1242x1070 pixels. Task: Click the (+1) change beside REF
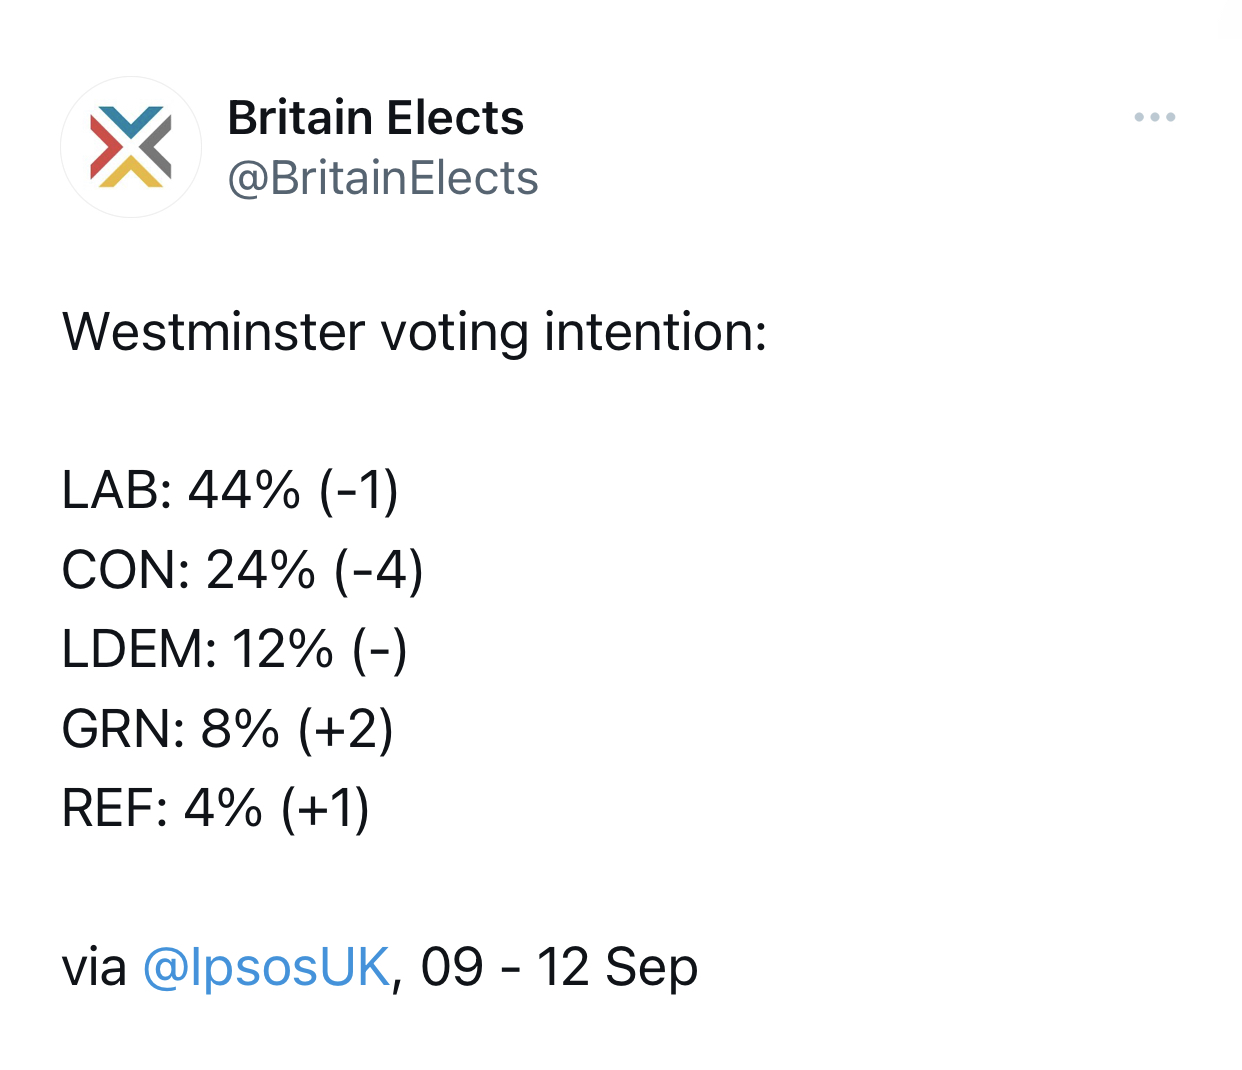click(326, 808)
